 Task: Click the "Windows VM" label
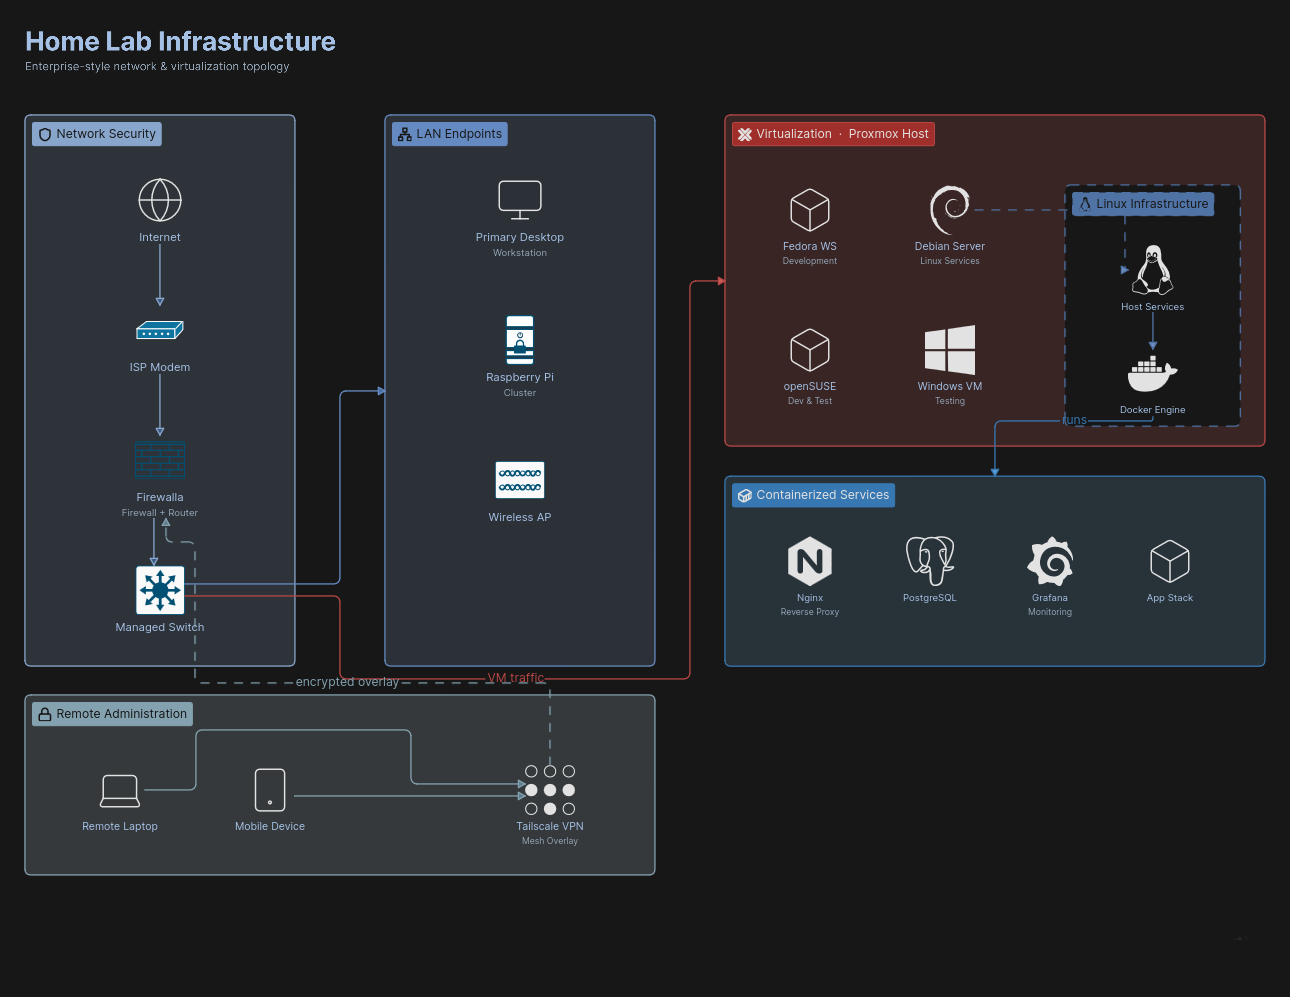coord(950,387)
